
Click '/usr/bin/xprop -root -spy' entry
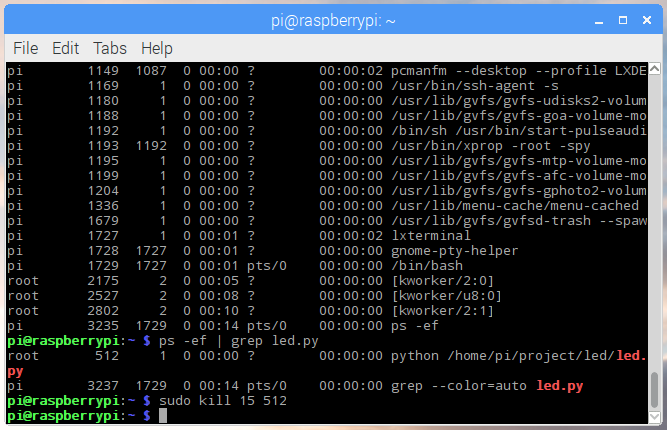pyautogui.click(x=491, y=146)
